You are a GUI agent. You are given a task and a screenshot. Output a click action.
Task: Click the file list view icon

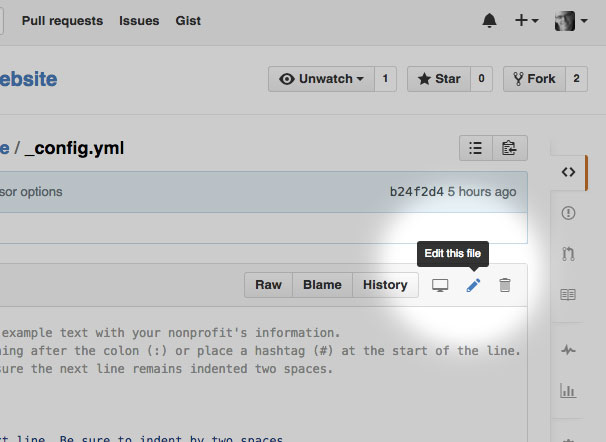click(476, 148)
